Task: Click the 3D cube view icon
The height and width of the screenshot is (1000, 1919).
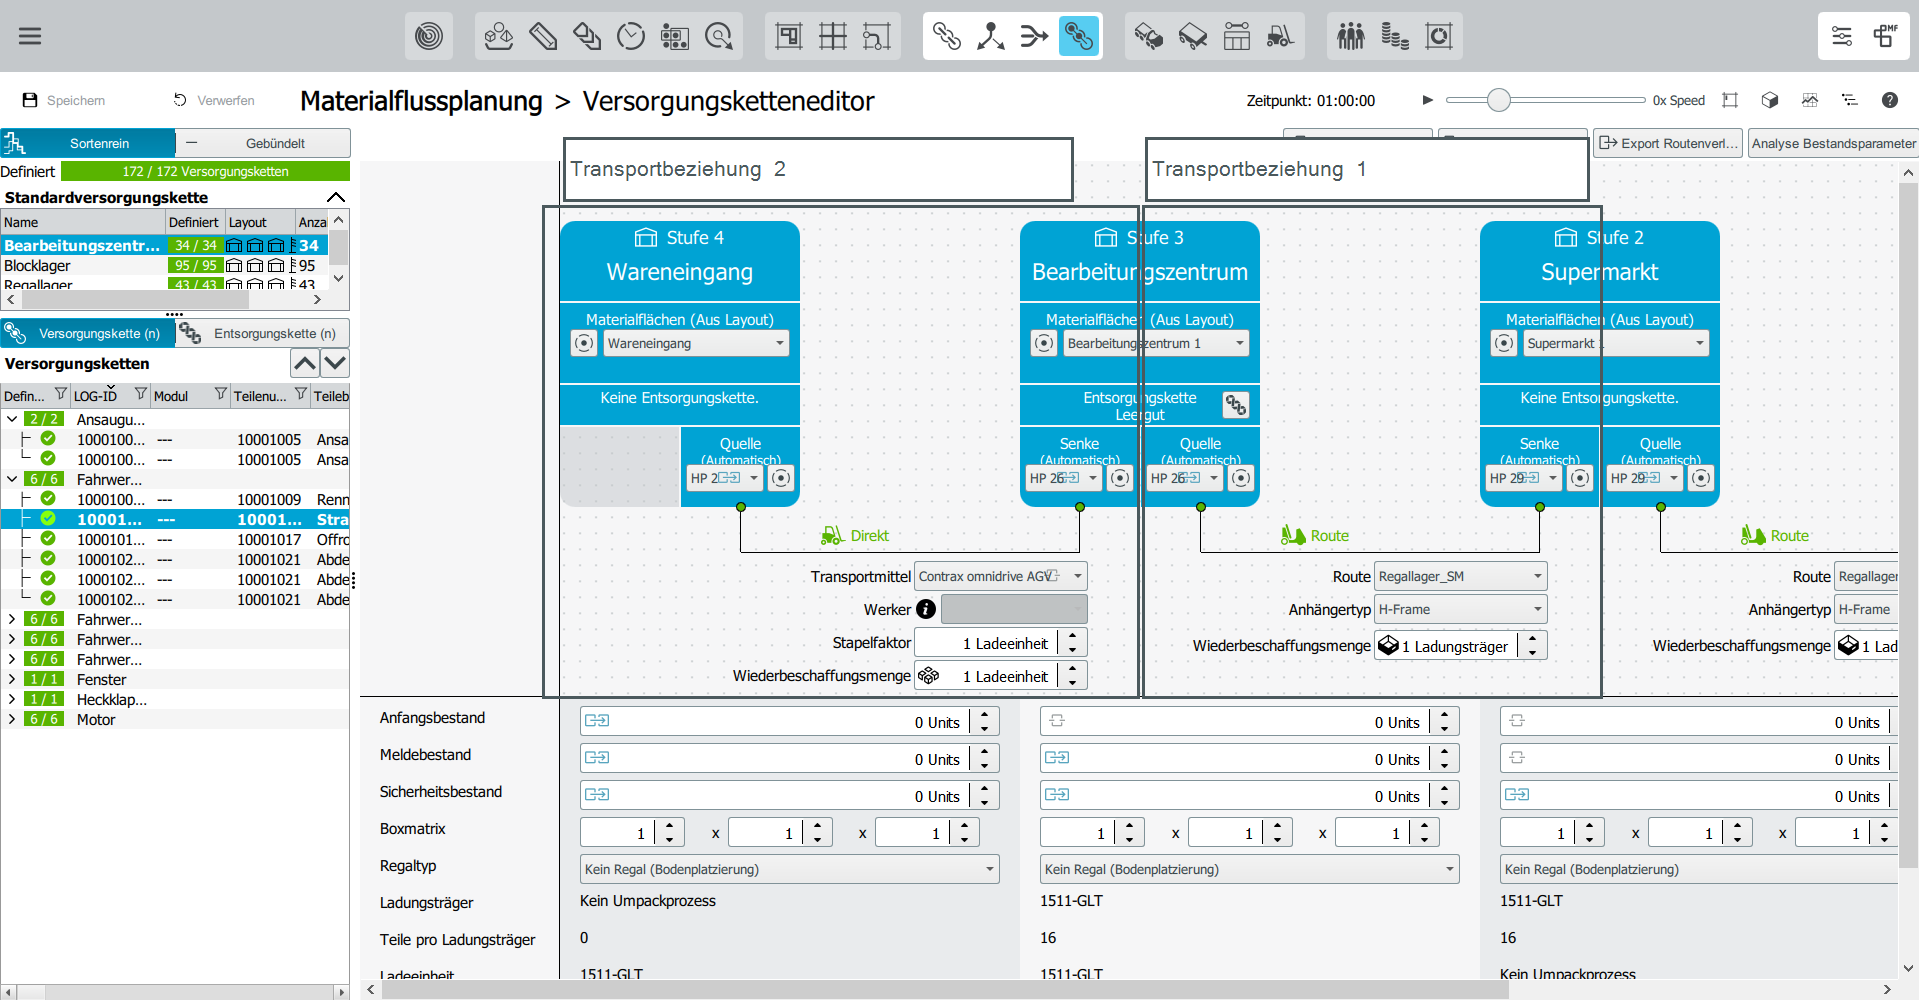Action: pyautogui.click(x=1770, y=100)
